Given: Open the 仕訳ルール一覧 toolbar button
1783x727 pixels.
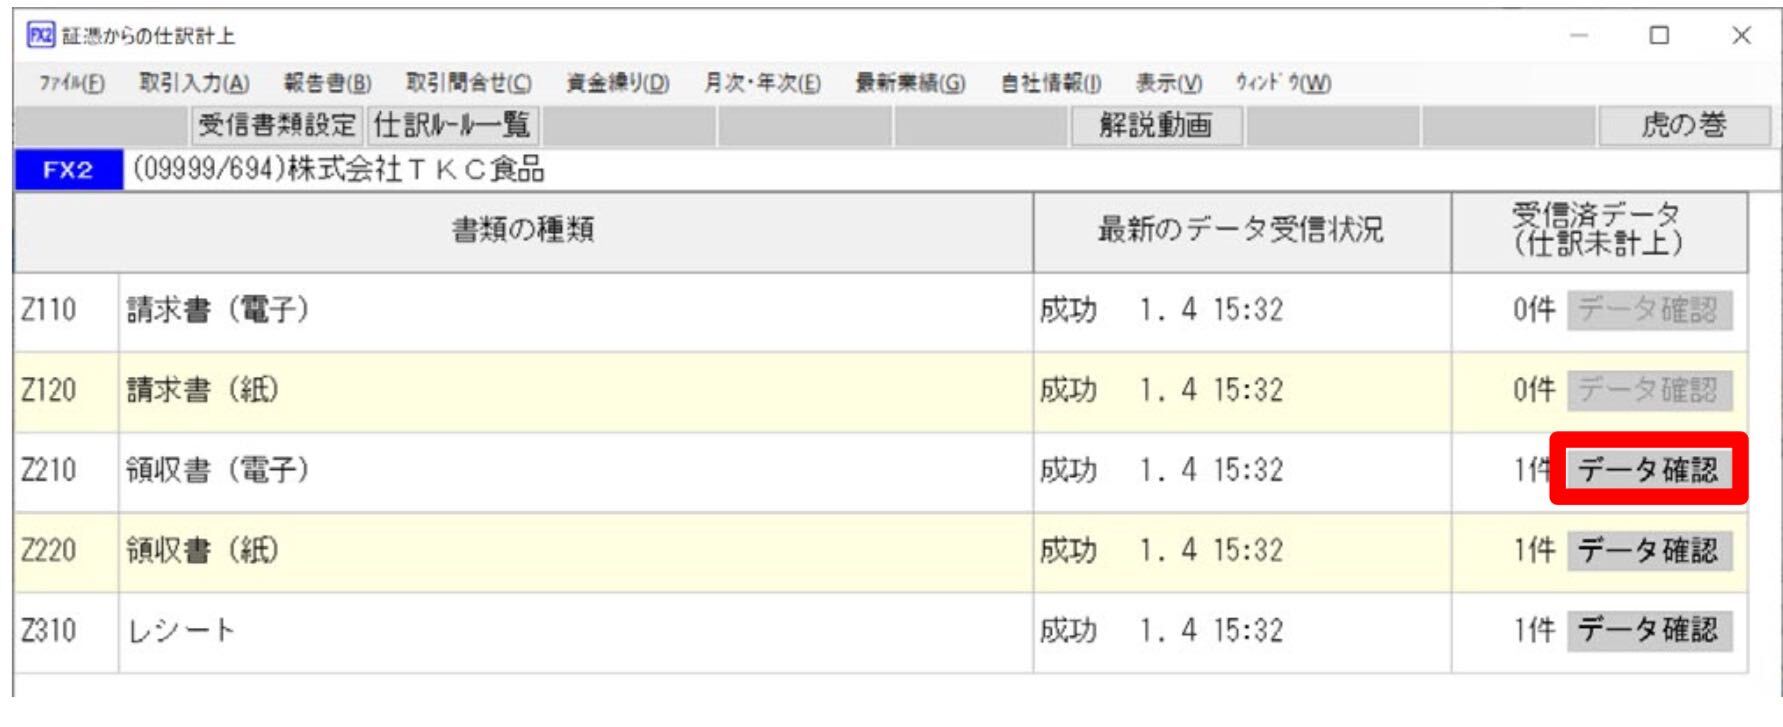Looking at the screenshot, I should (x=454, y=126).
